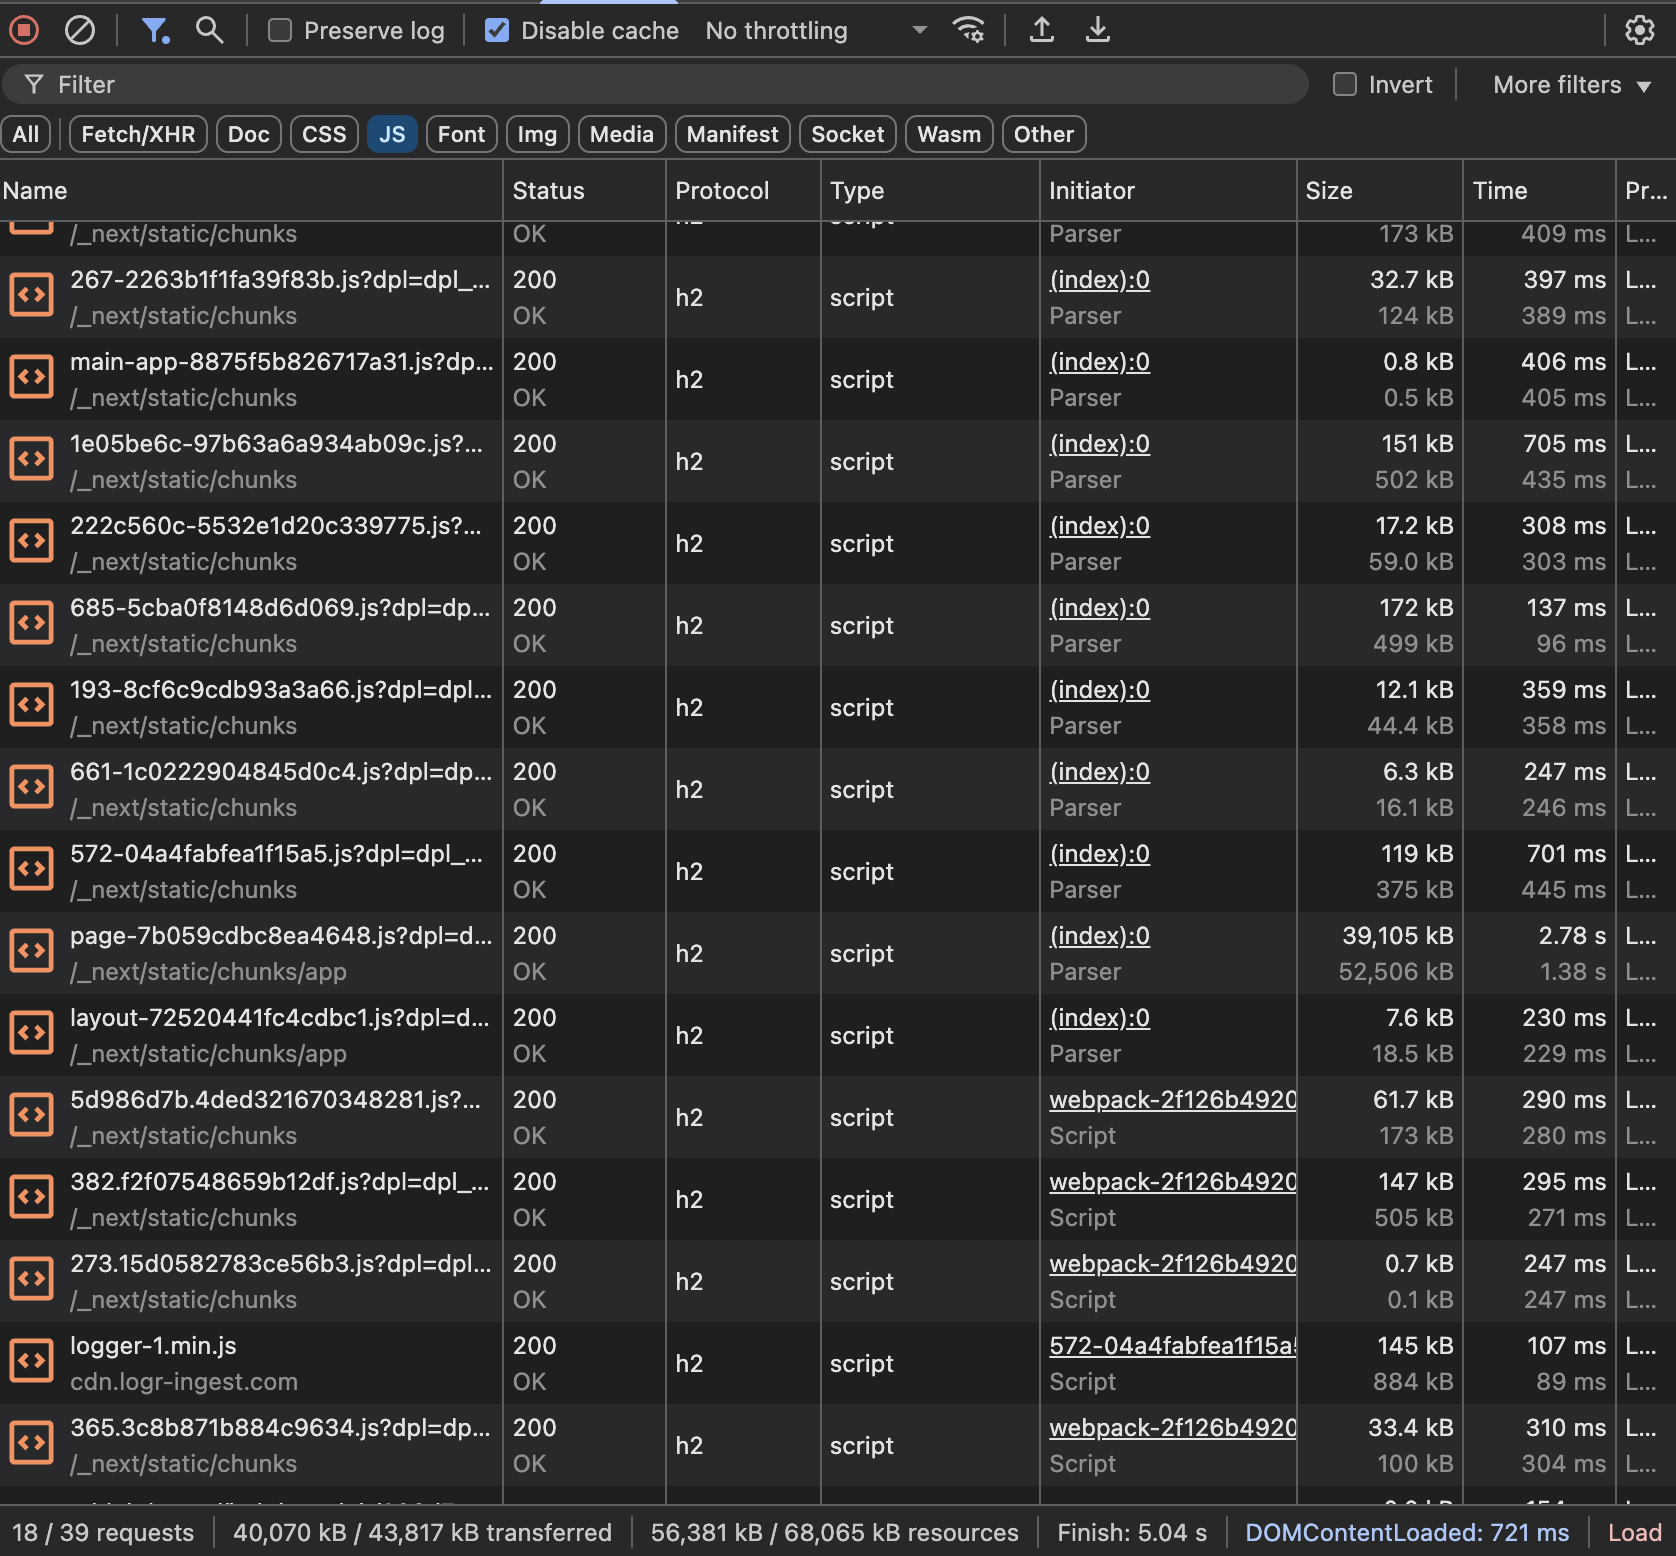Viewport: 1676px width, 1556px height.
Task: Click script icon for 222c560c-5532e1d20c339775.js
Action: point(32,541)
